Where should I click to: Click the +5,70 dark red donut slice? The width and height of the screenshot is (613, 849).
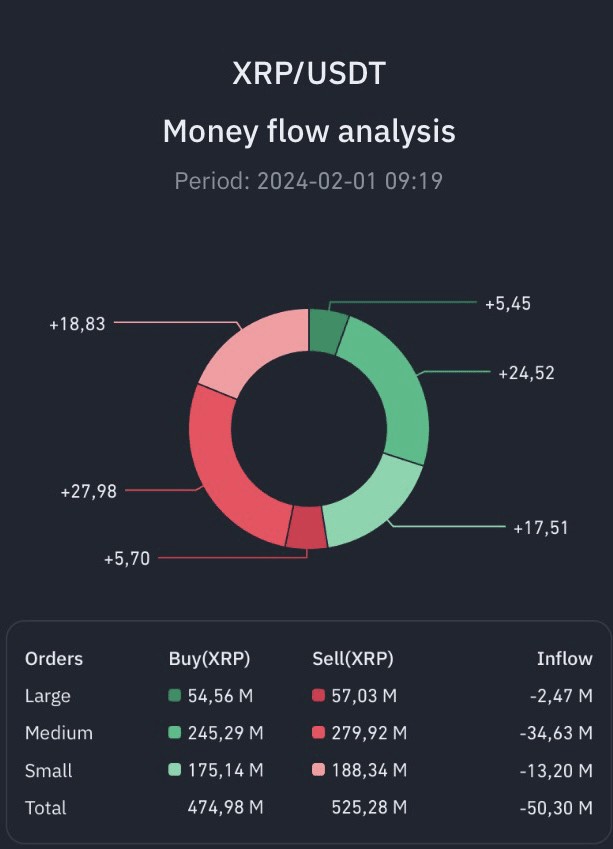[306, 527]
